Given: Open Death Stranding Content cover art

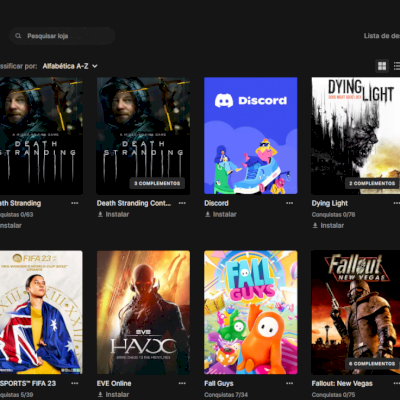Looking at the screenshot, I should 143,136.
